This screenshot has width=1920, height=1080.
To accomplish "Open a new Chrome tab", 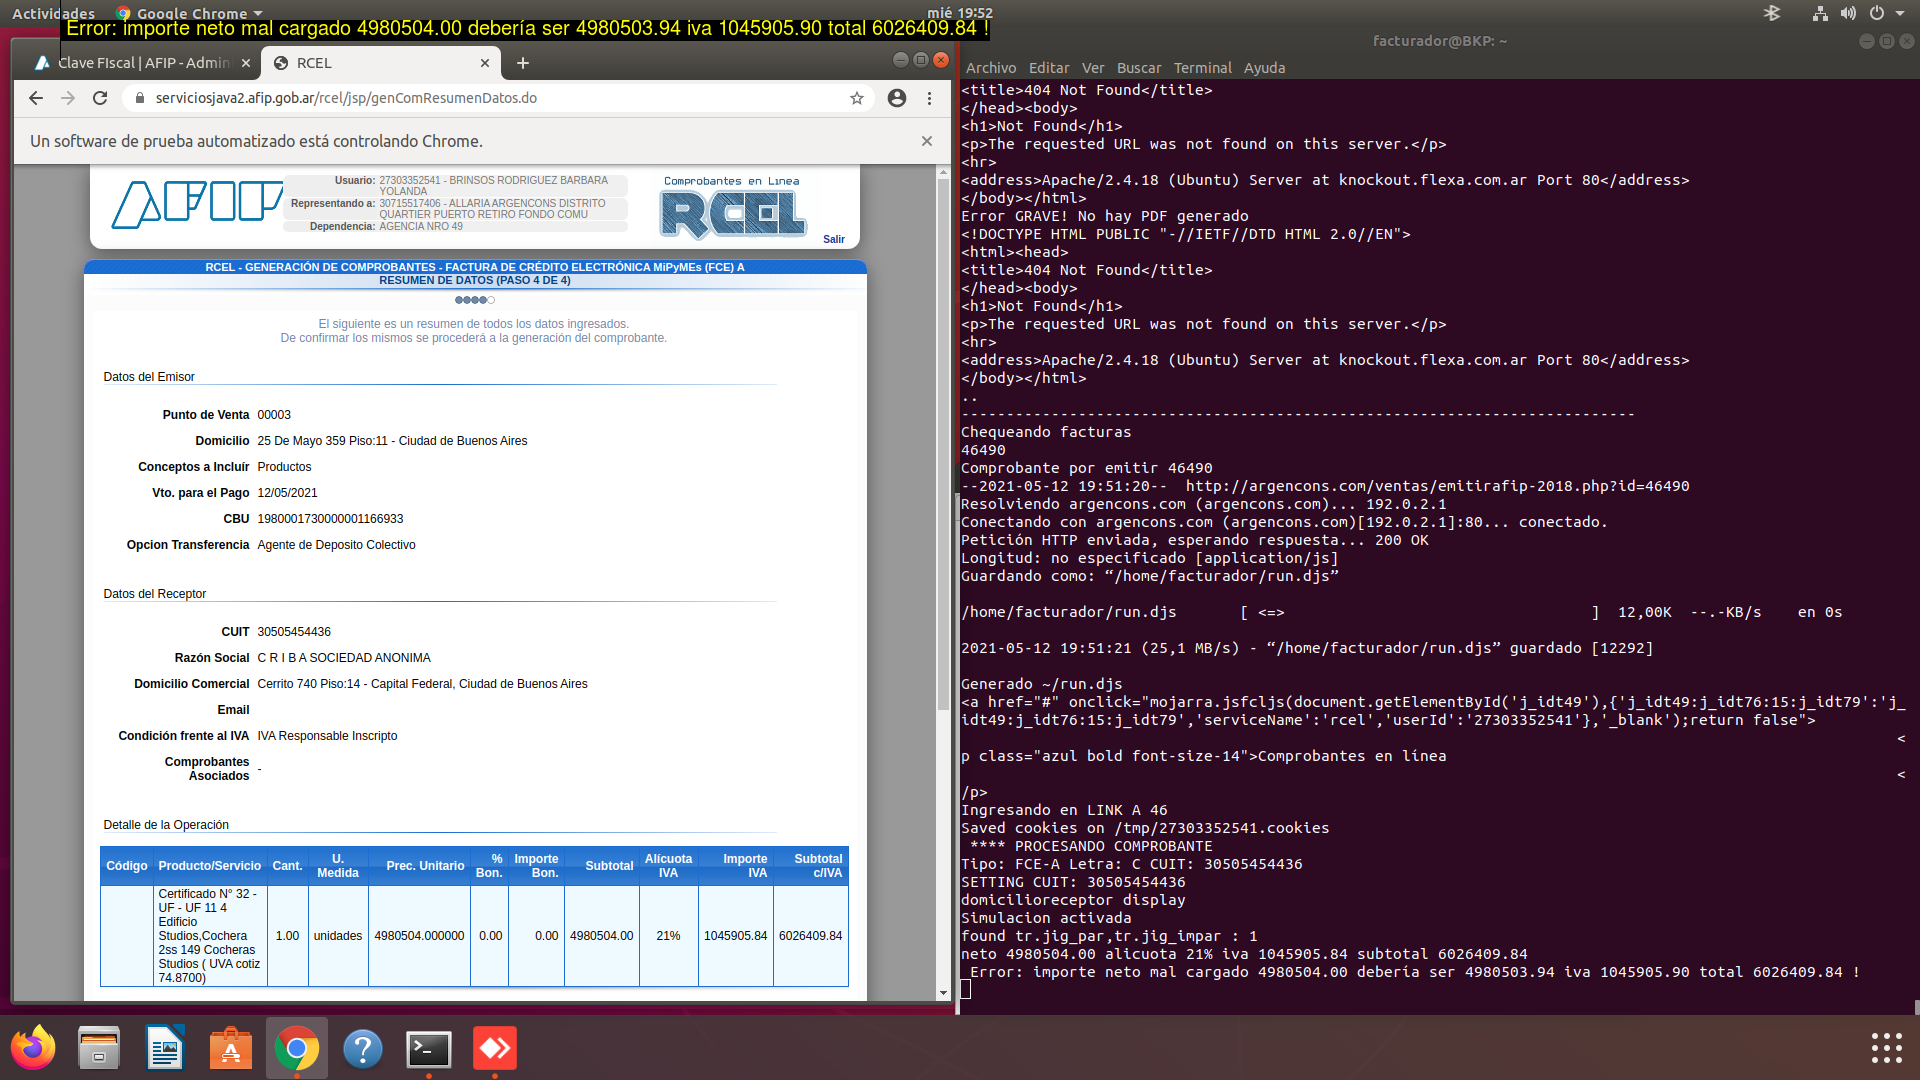I will [x=522, y=63].
